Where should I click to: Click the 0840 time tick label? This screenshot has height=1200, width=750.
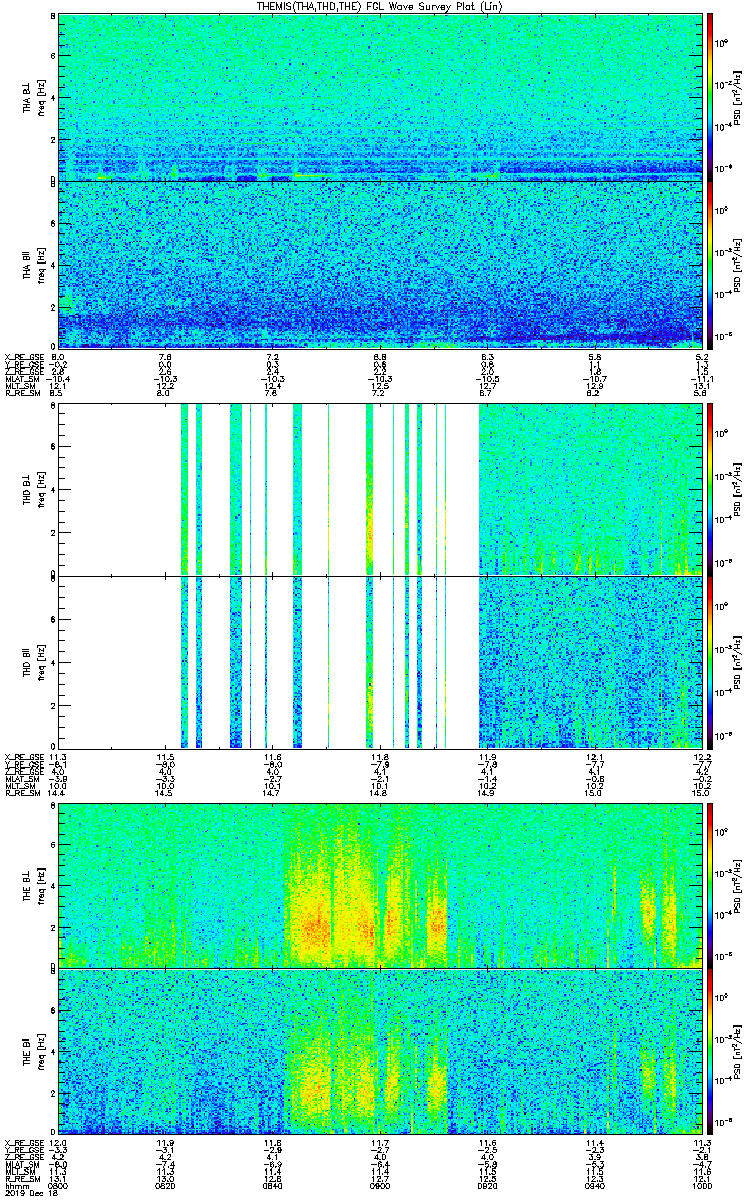[x=273, y=1185]
